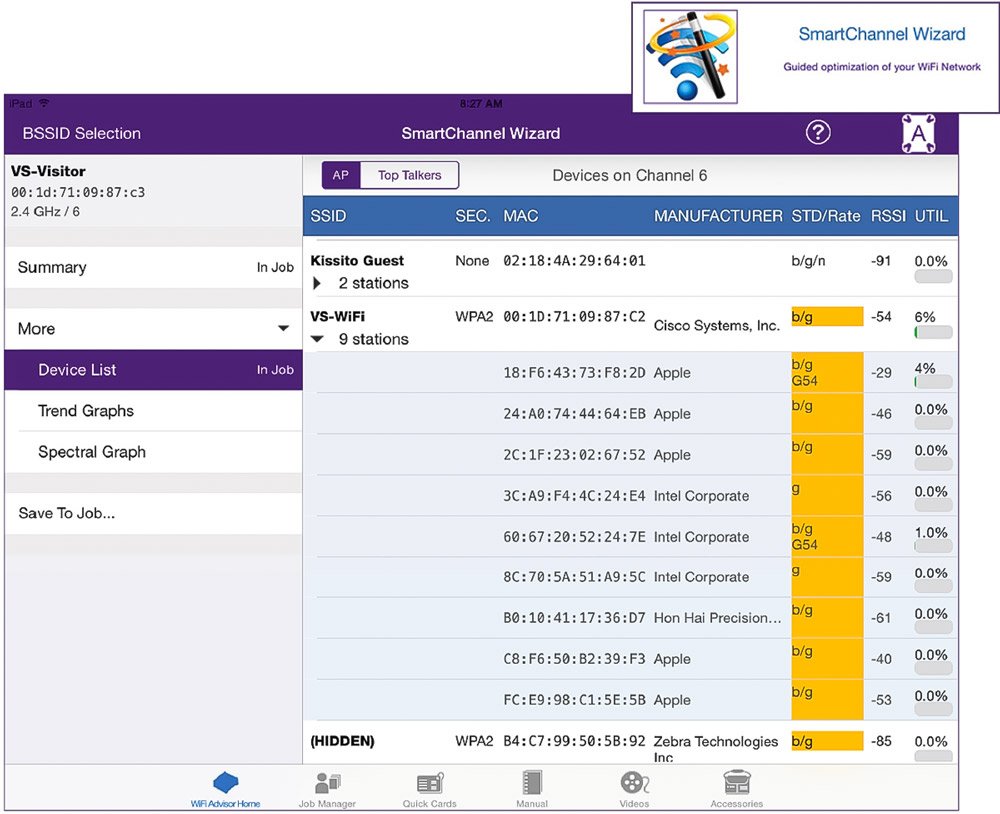Click the VS-WiFi SSID name

(337, 316)
